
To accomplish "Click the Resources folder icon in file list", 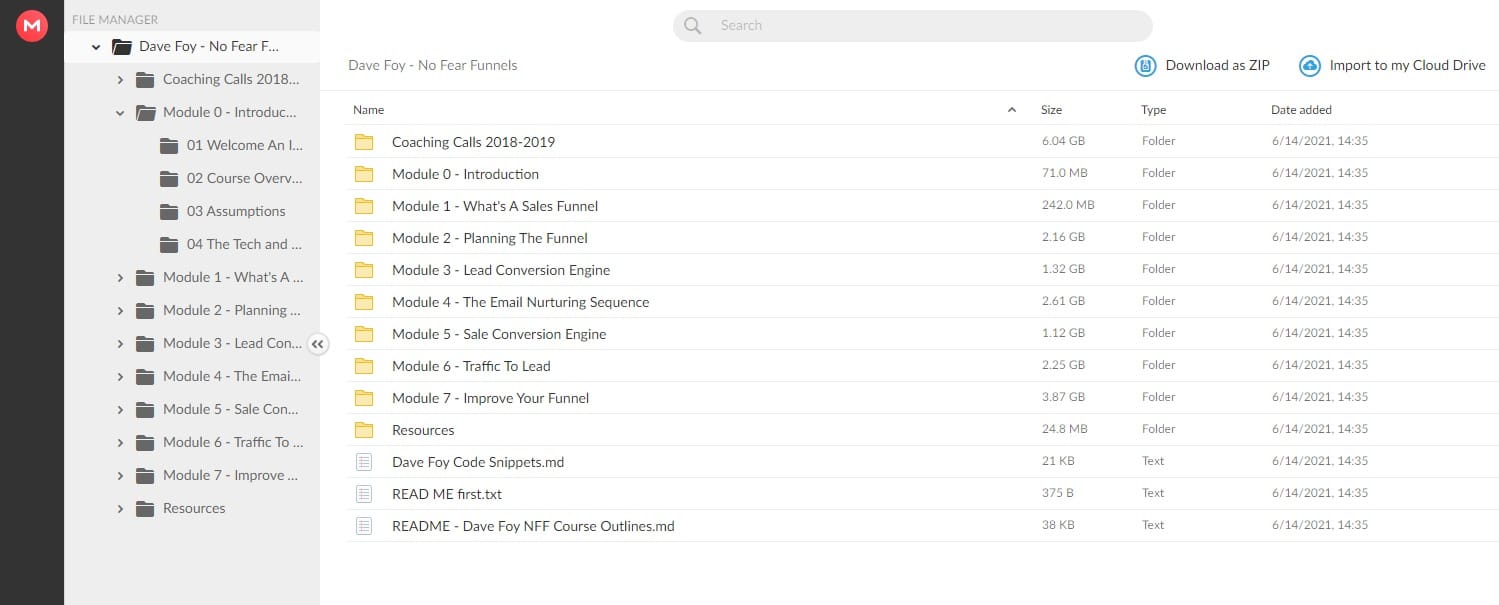I will pyautogui.click(x=364, y=430).
